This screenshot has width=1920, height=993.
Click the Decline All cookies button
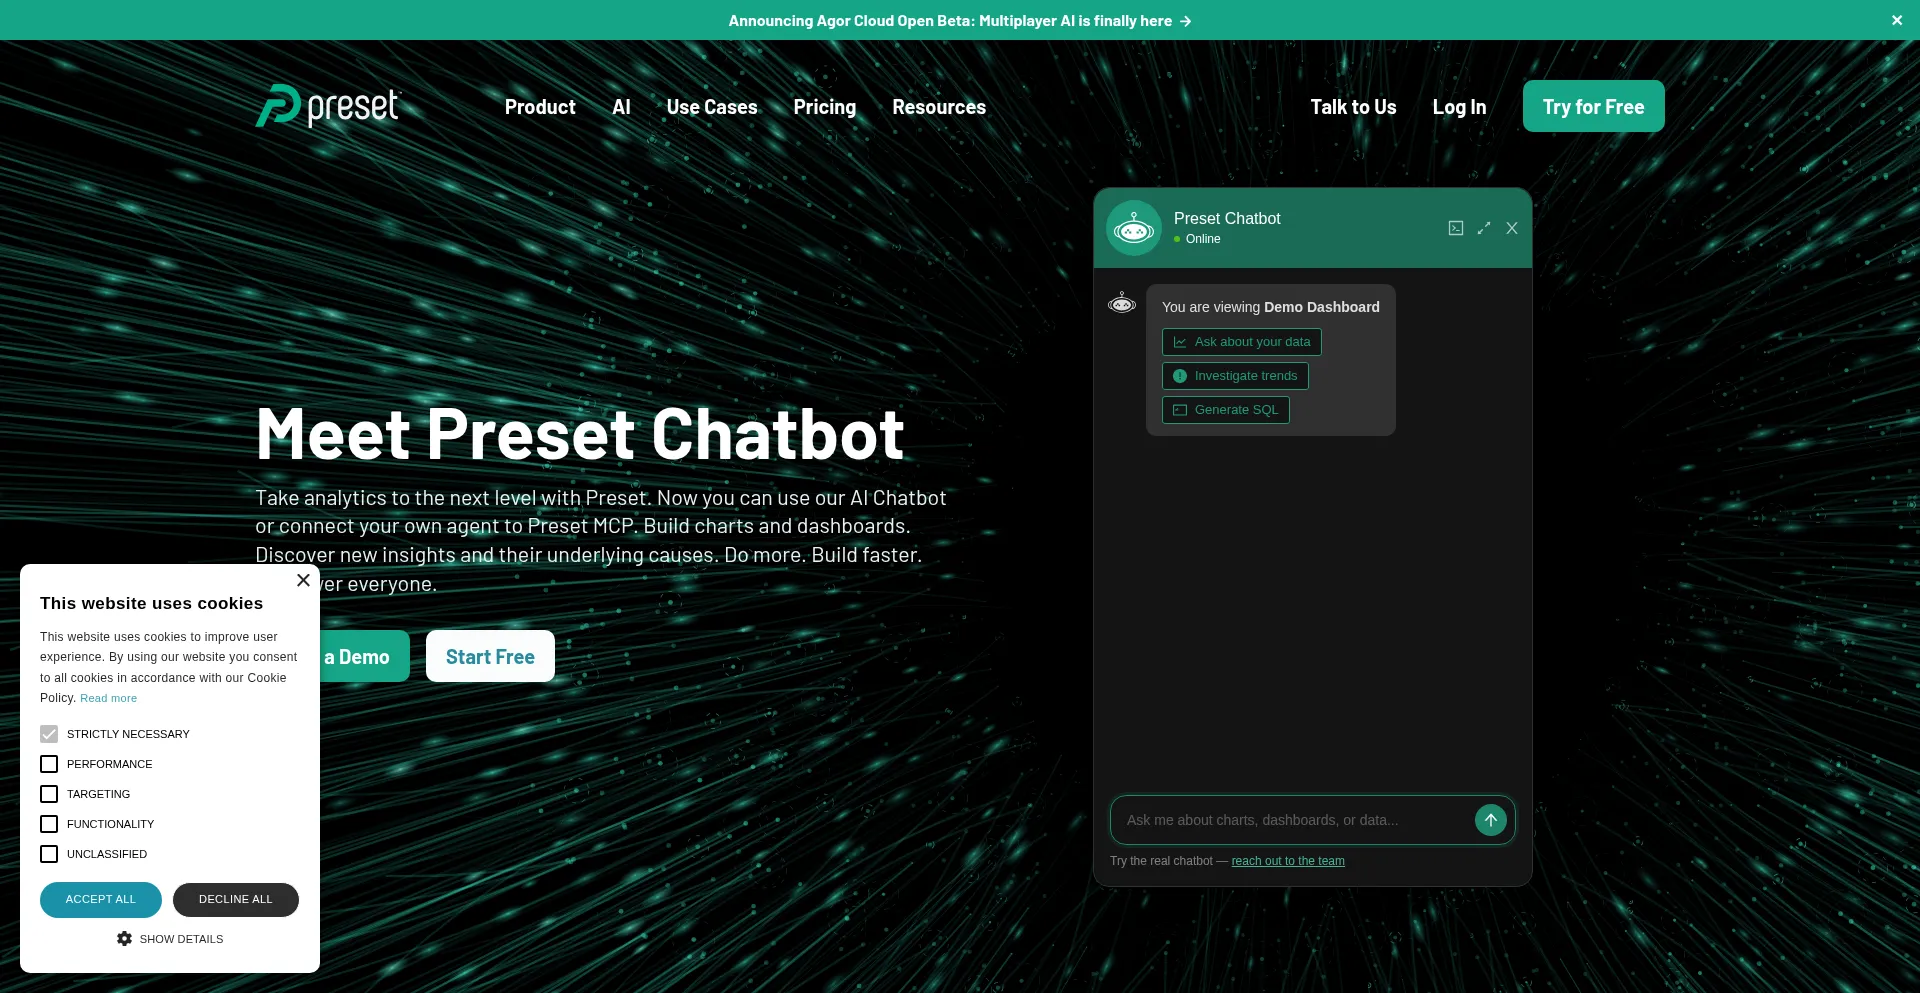(236, 900)
